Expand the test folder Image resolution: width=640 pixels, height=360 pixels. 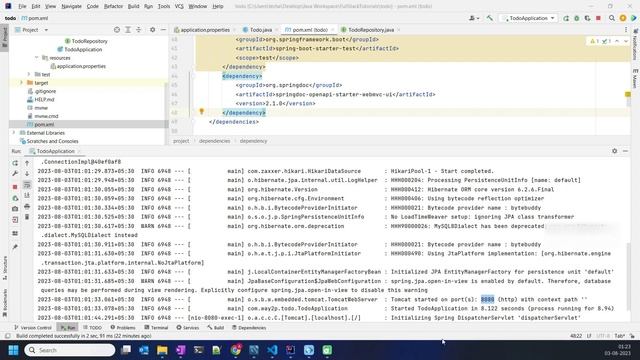[x=29, y=74]
